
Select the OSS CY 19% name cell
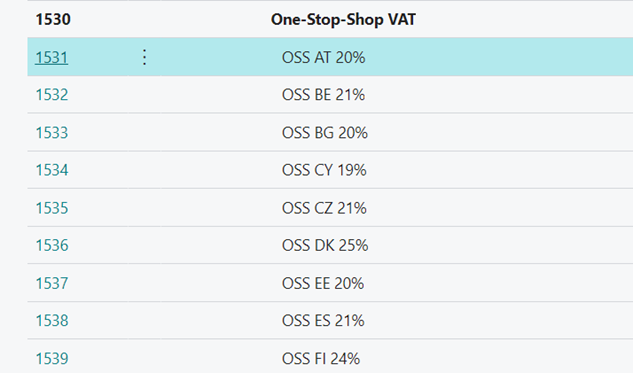pyautogui.click(x=324, y=170)
